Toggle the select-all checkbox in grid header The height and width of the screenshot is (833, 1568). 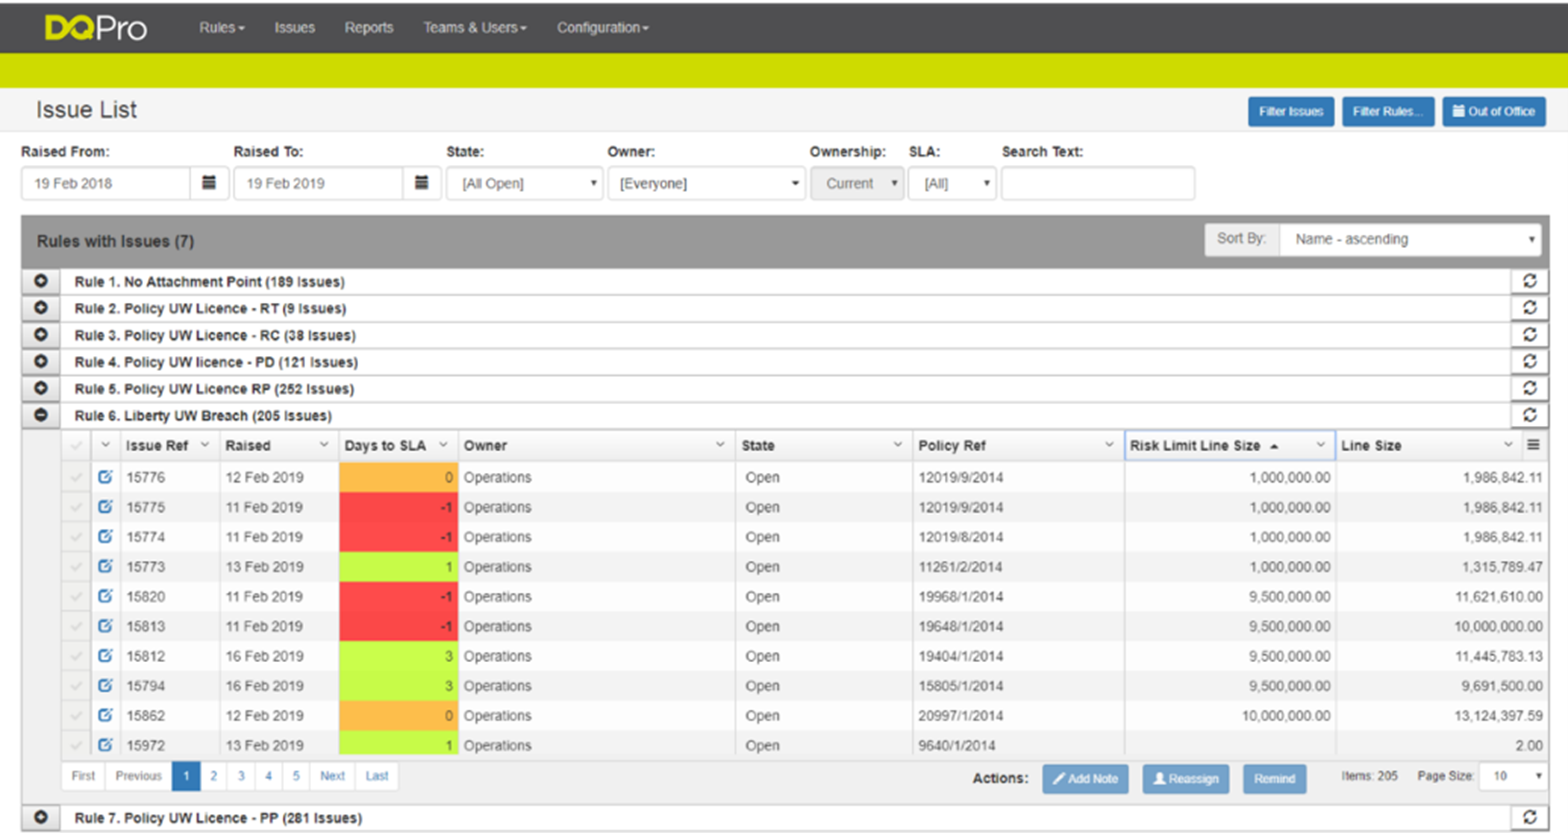(x=76, y=445)
